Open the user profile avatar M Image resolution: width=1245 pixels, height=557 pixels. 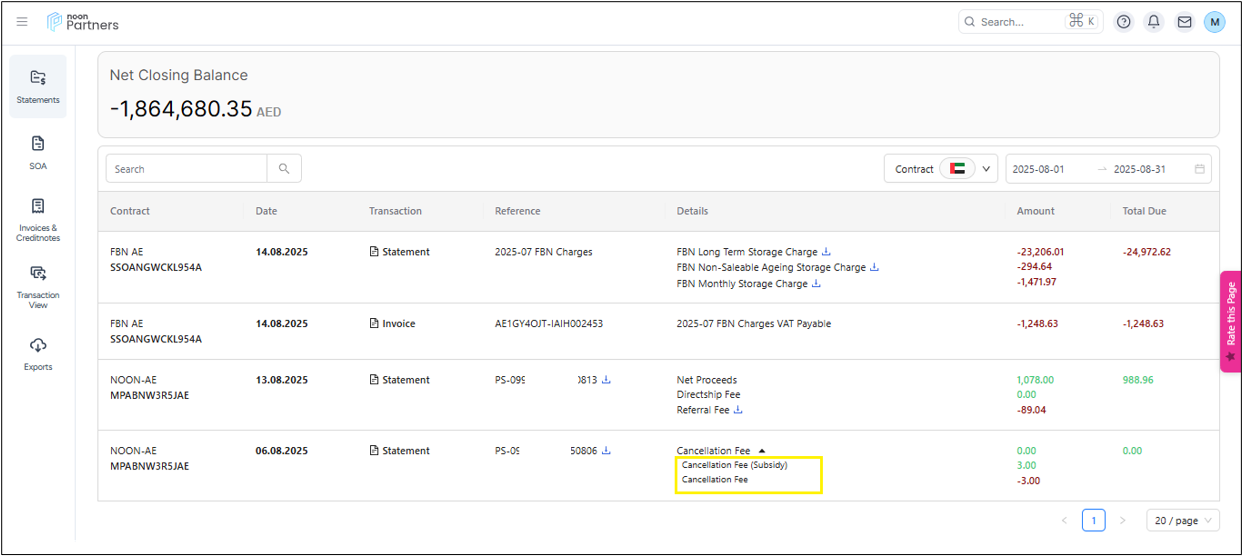click(x=1214, y=22)
